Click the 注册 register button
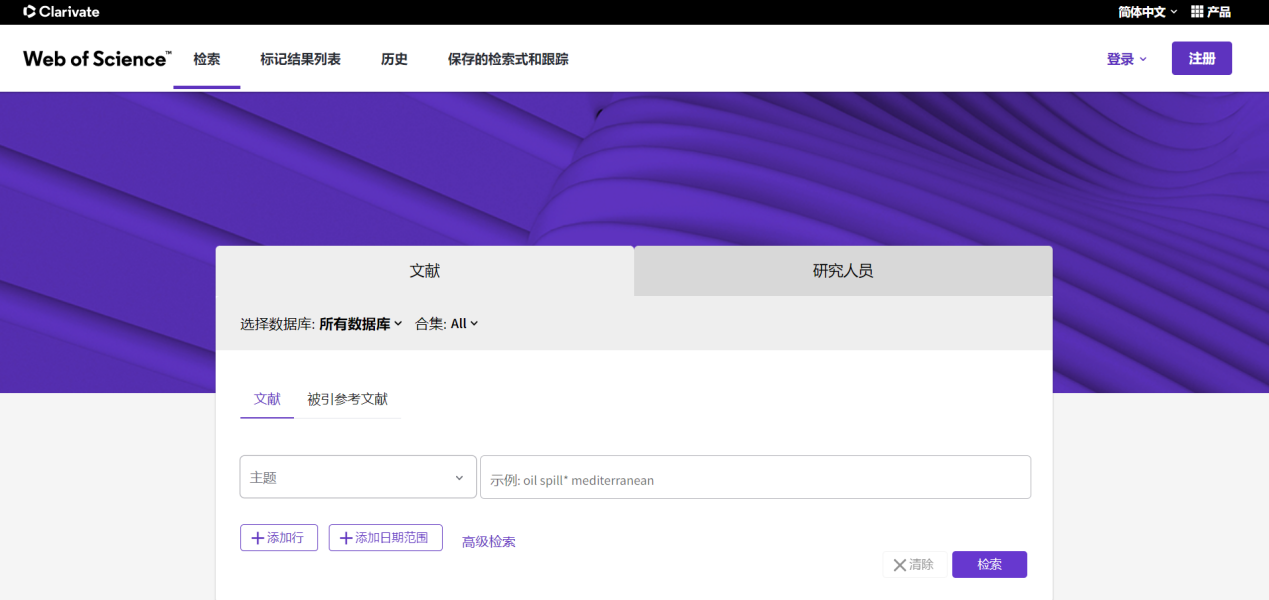The image size is (1269, 600). [x=1201, y=58]
